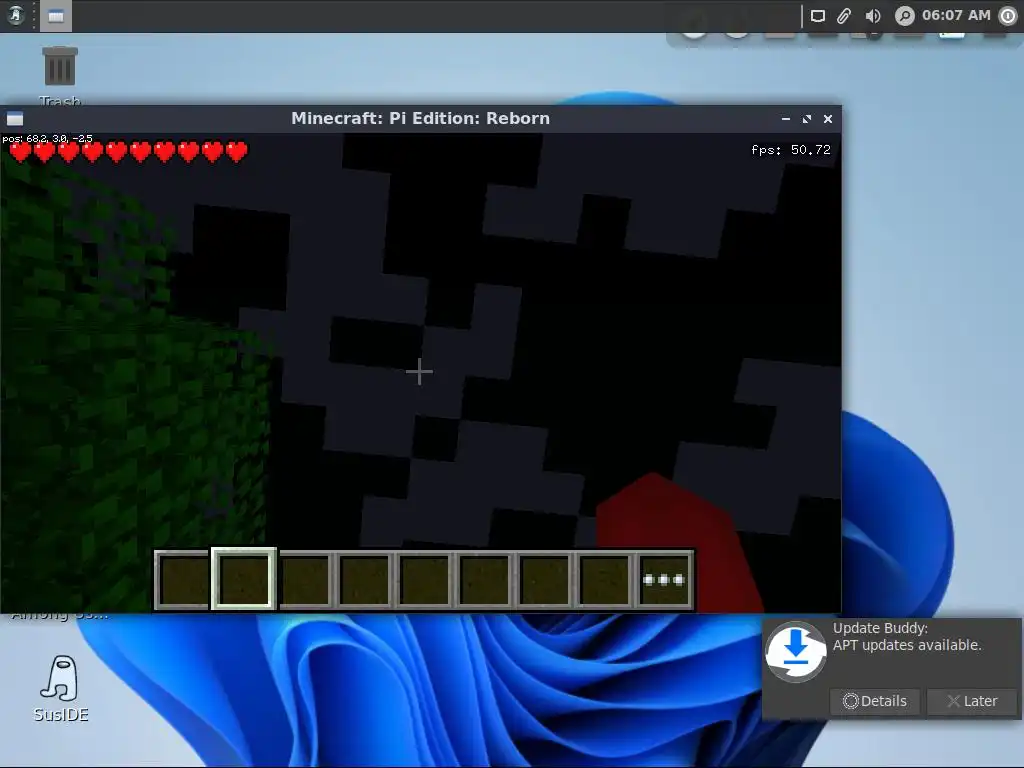
Task: Click the crosshair in game view
Action: pyautogui.click(x=419, y=372)
